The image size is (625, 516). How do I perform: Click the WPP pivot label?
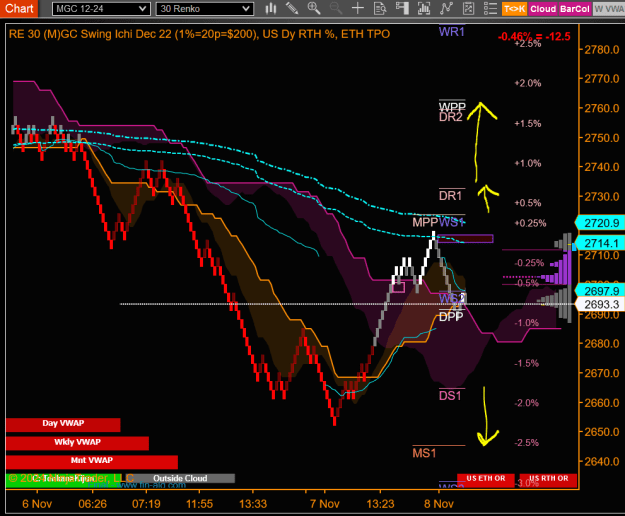(x=452, y=106)
